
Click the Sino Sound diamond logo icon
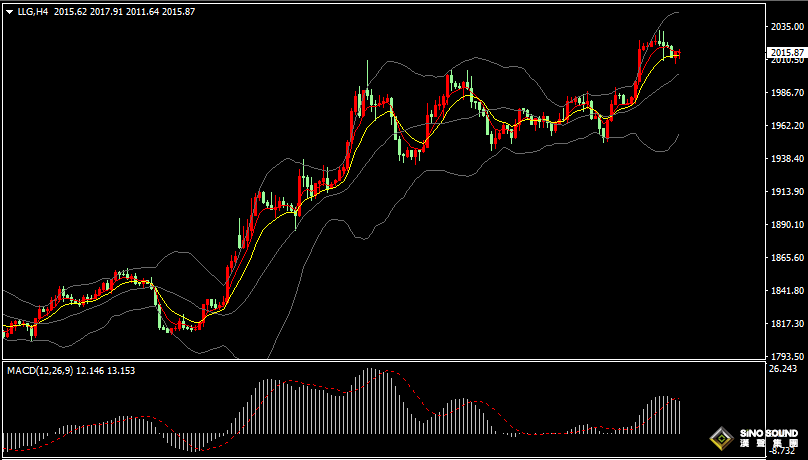pos(720,438)
